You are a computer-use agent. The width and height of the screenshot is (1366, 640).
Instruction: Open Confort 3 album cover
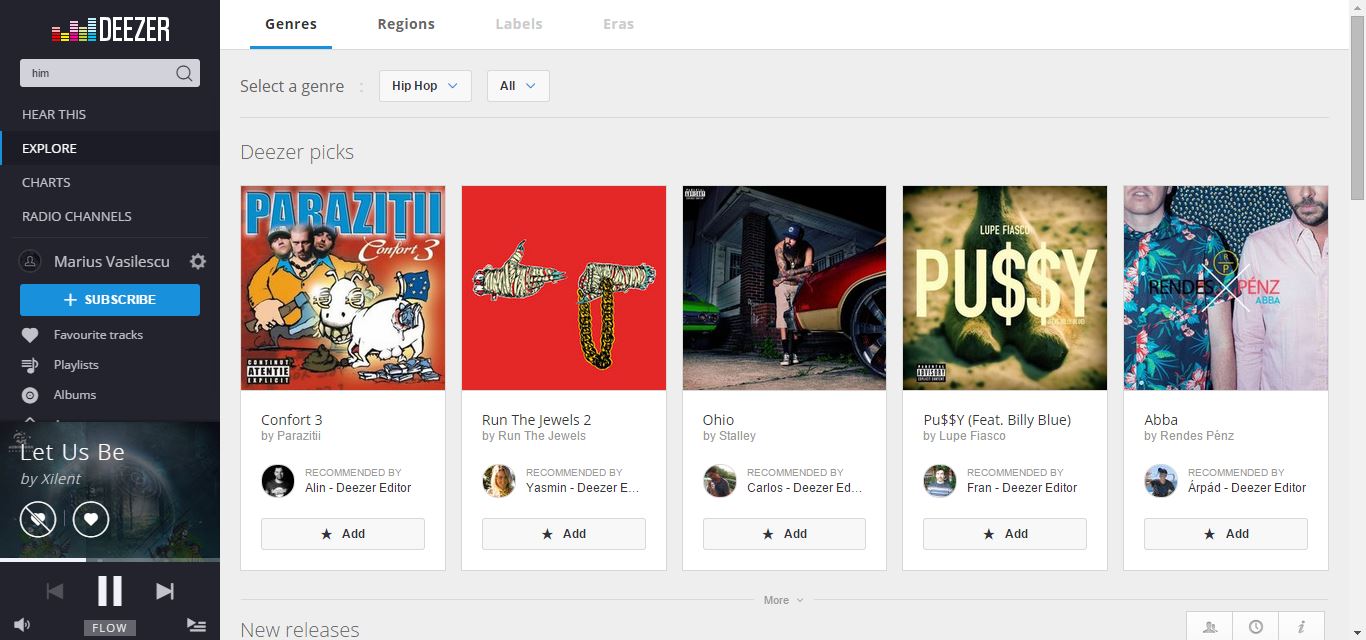click(x=343, y=288)
